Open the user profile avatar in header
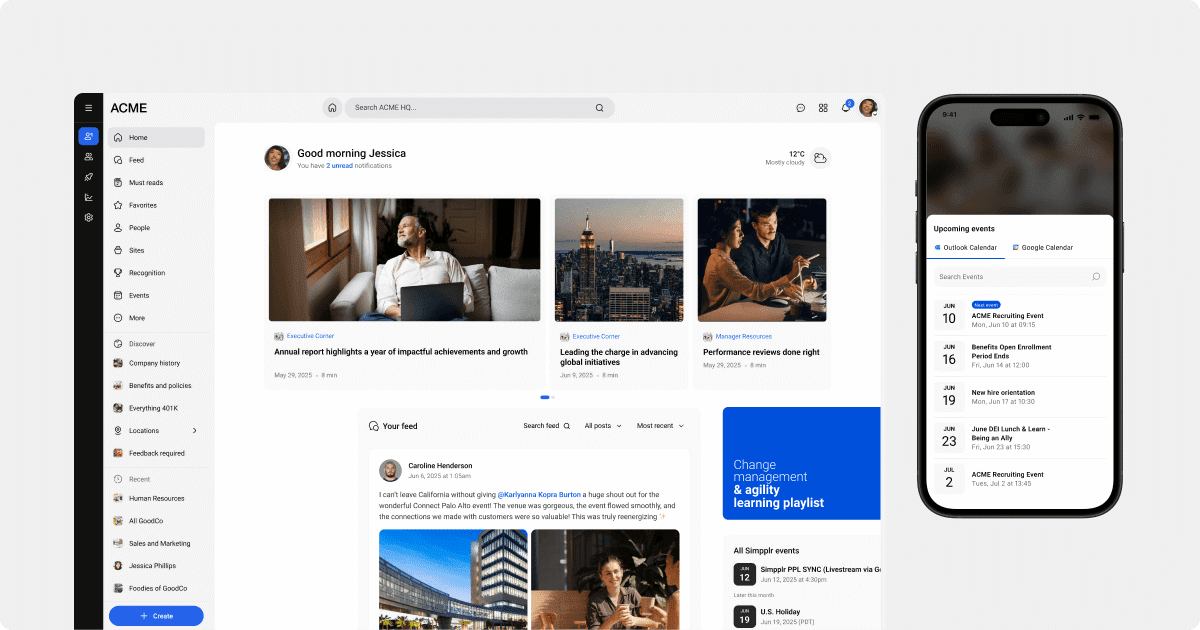This screenshot has width=1200, height=630. [x=868, y=108]
